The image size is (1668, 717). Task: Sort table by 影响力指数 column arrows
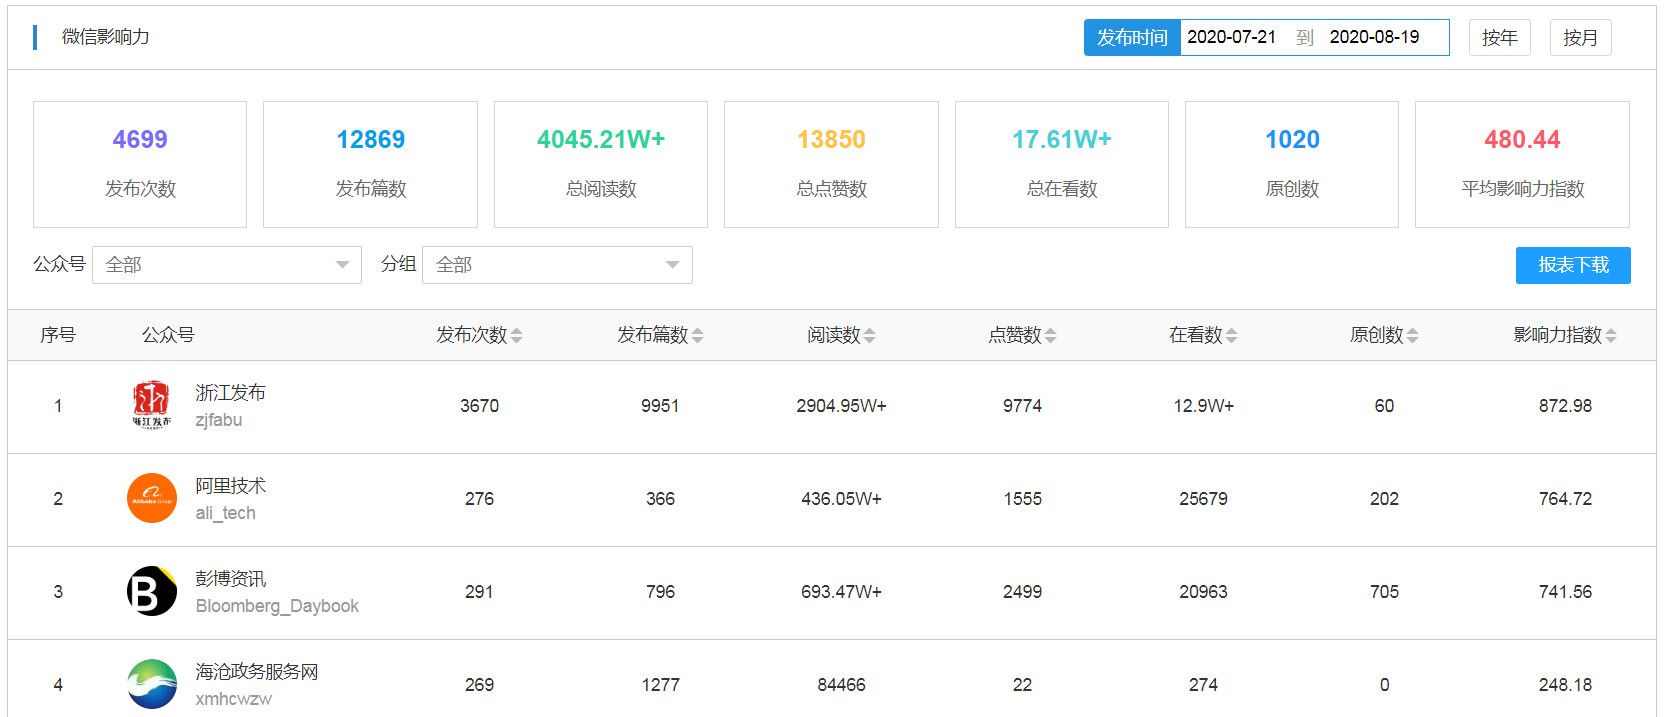1611,336
